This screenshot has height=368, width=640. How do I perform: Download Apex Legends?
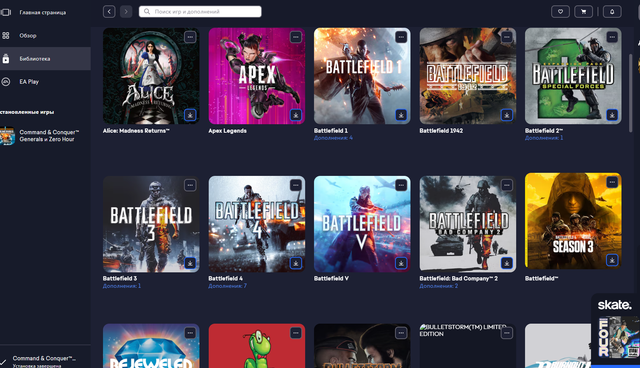coord(296,115)
